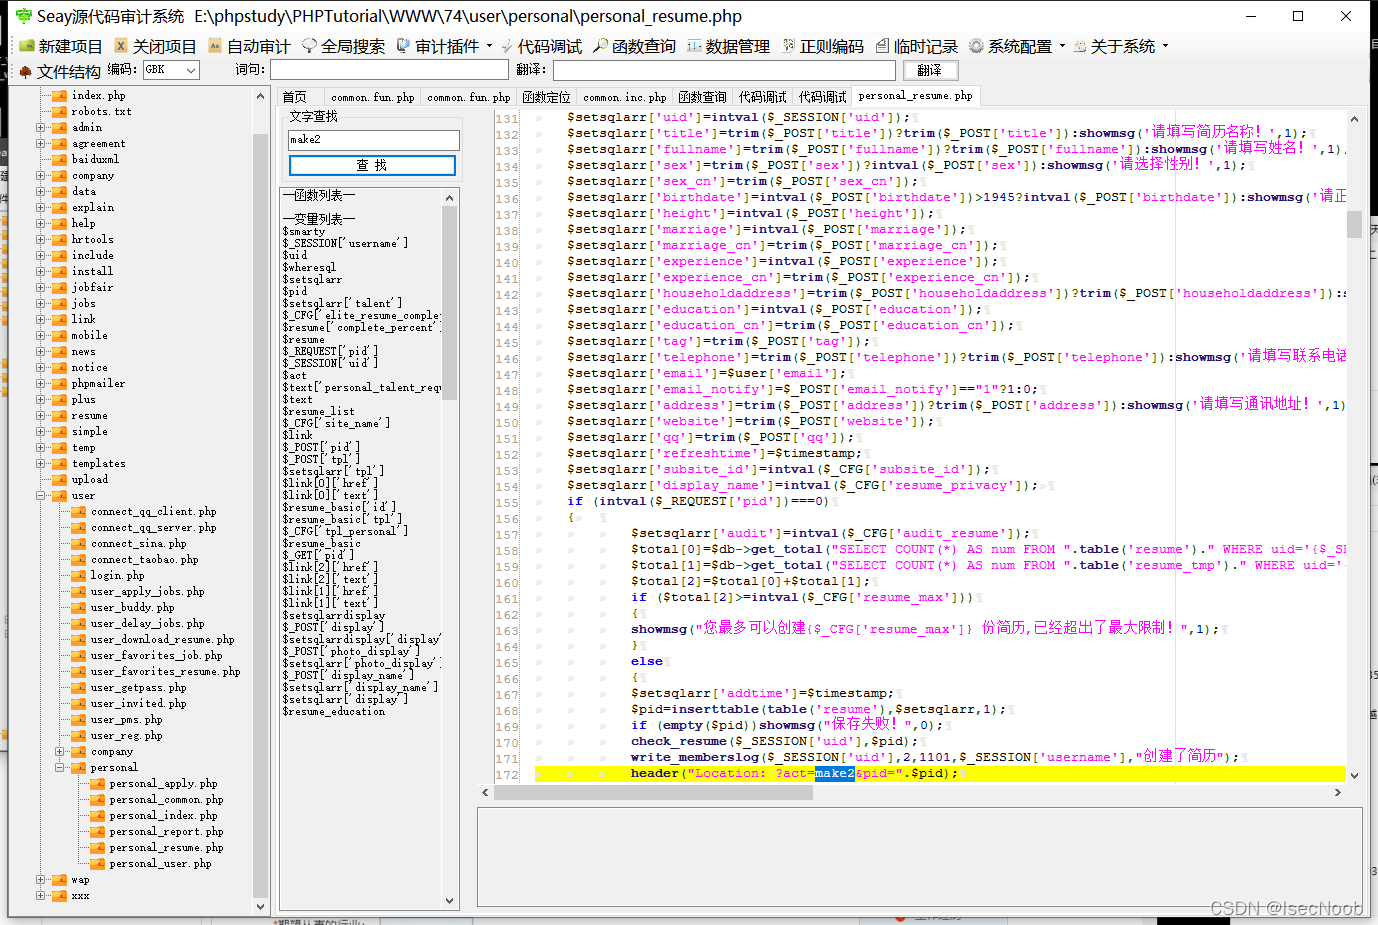
Task: Click the 关闭项目 (close project) toolbar icon
Action: (121, 46)
